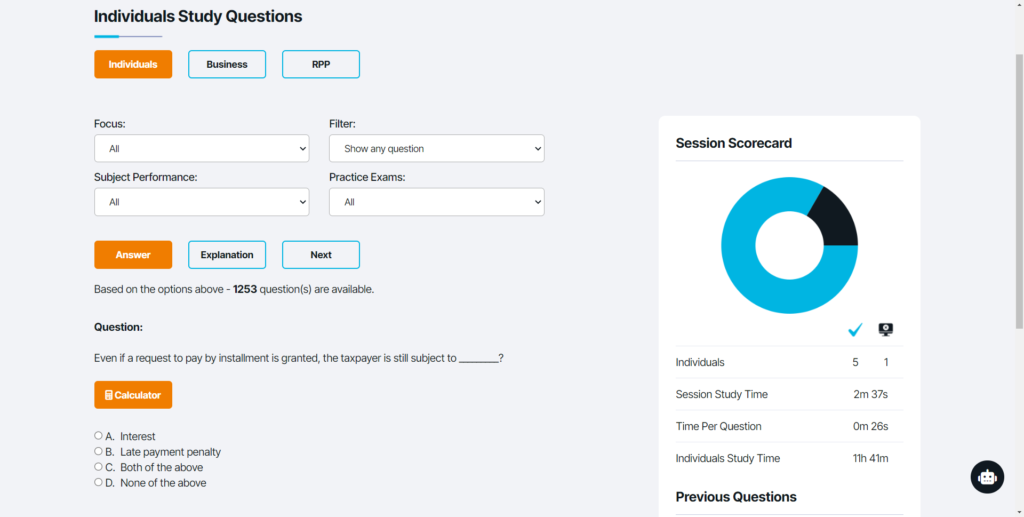Switch to the Business tab
The height and width of the screenshot is (517, 1024).
(227, 64)
